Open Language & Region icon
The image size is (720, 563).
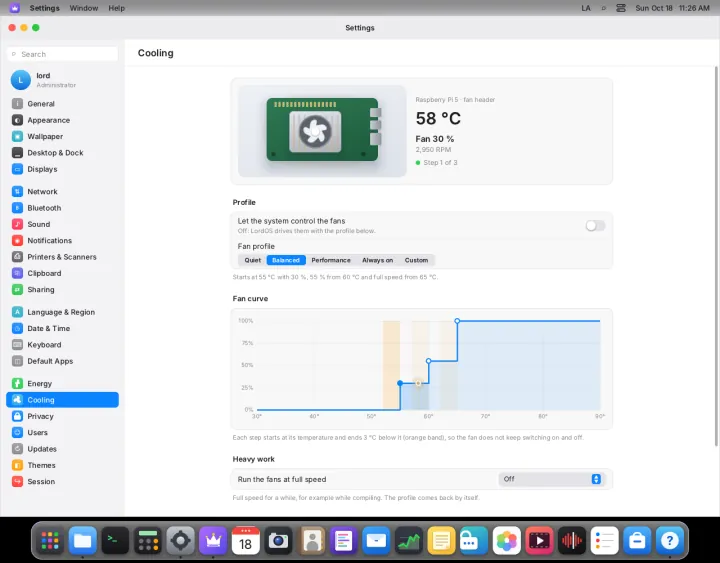tap(17, 312)
